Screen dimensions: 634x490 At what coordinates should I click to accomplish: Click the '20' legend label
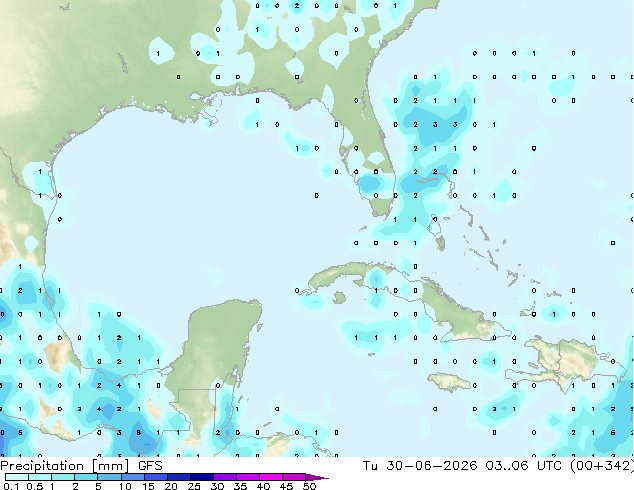tap(171, 486)
